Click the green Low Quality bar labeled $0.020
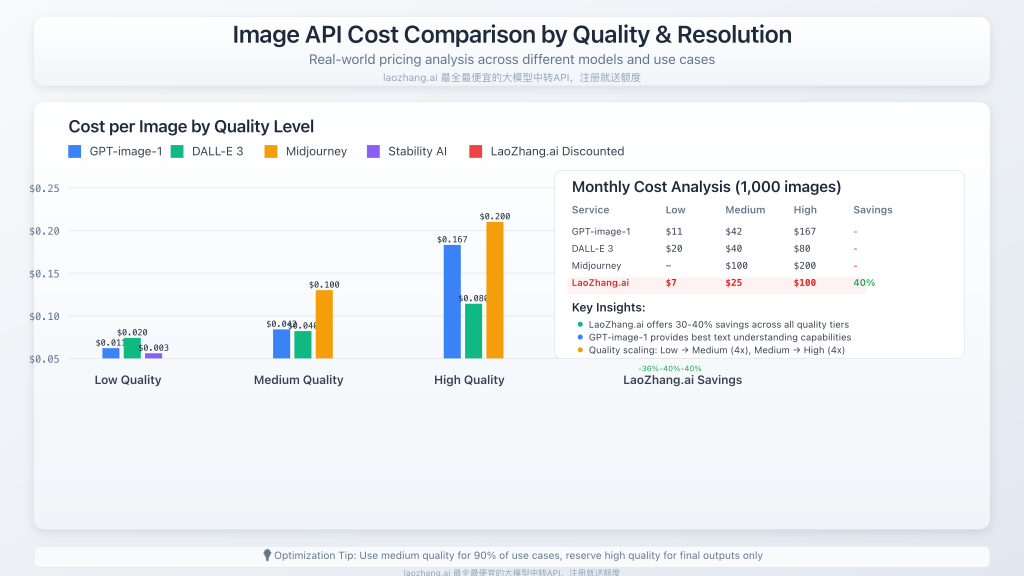Screen dimensions: 1024x576 pyautogui.click(x=132, y=348)
